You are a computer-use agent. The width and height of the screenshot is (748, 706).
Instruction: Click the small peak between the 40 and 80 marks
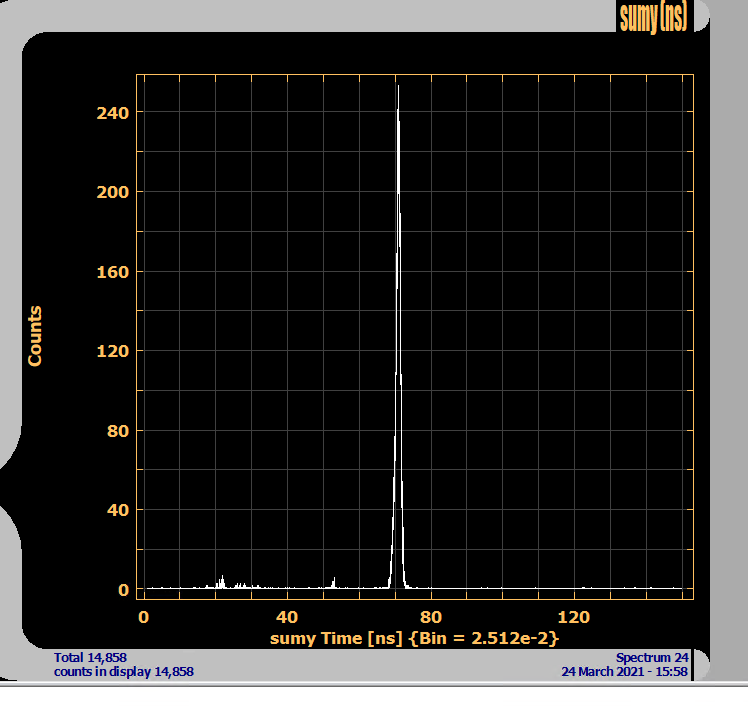pos(333,582)
